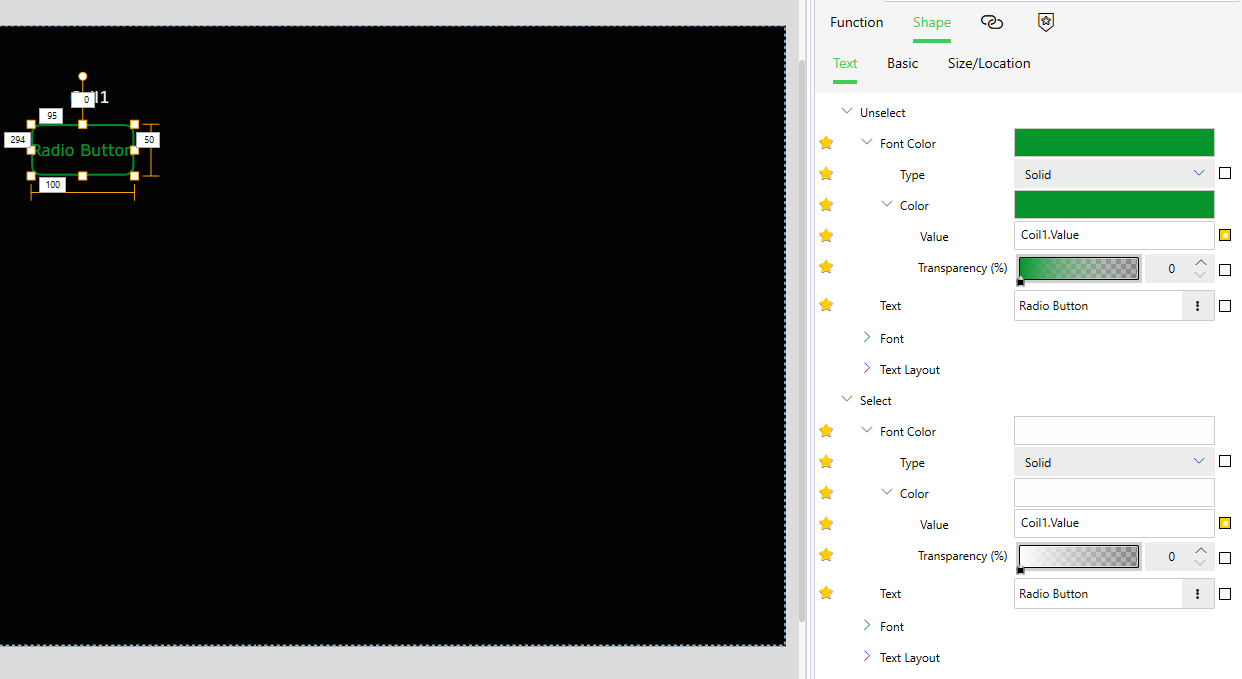This screenshot has width=1242, height=679.
Task: Collapse the Select Font Color group
Action: [867, 431]
